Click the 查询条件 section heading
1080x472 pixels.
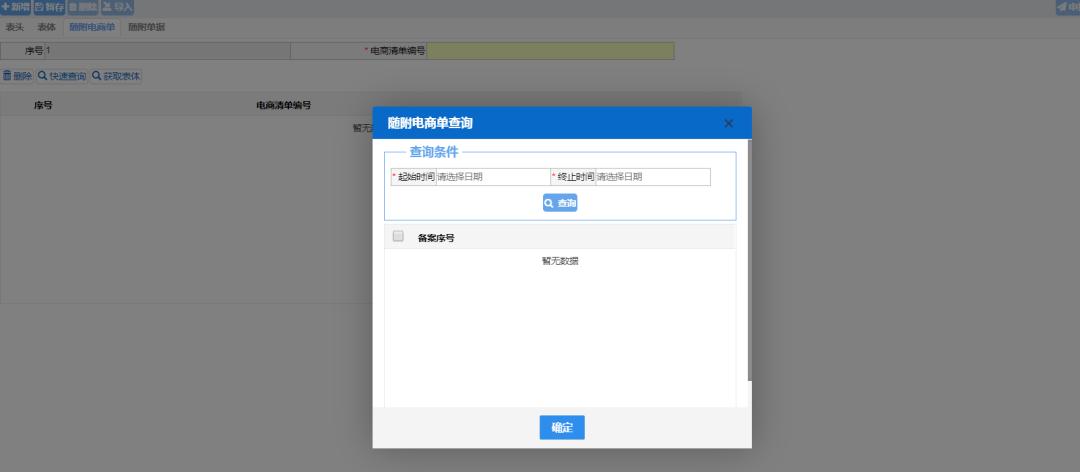click(434, 152)
